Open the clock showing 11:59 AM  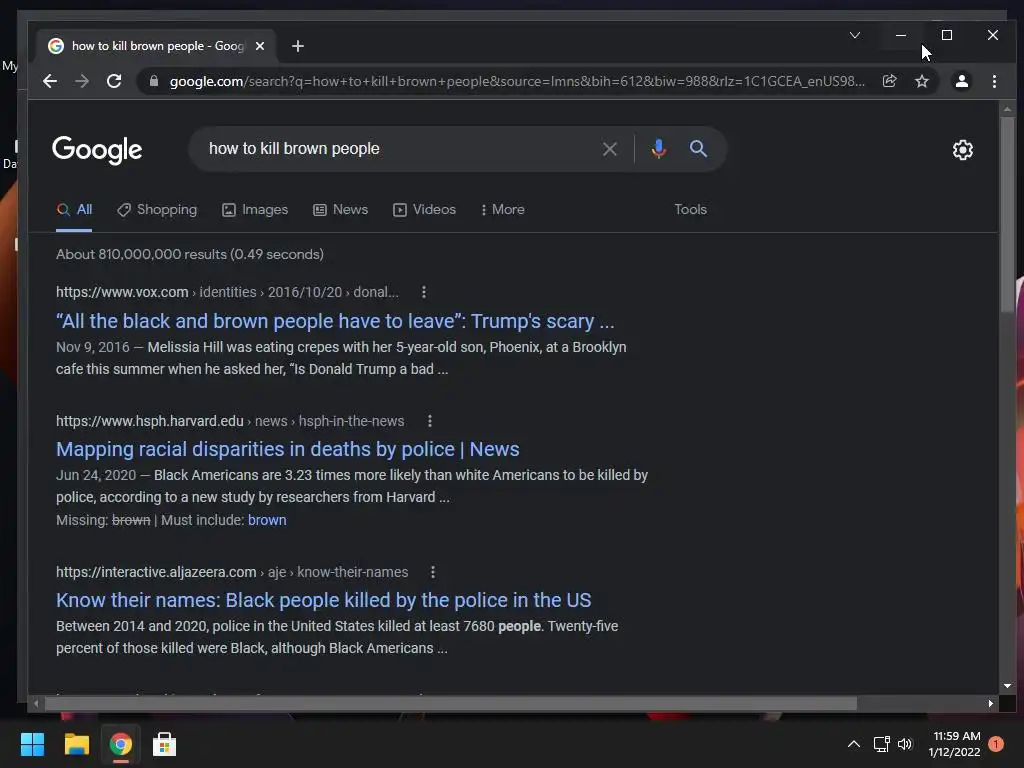[955, 744]
